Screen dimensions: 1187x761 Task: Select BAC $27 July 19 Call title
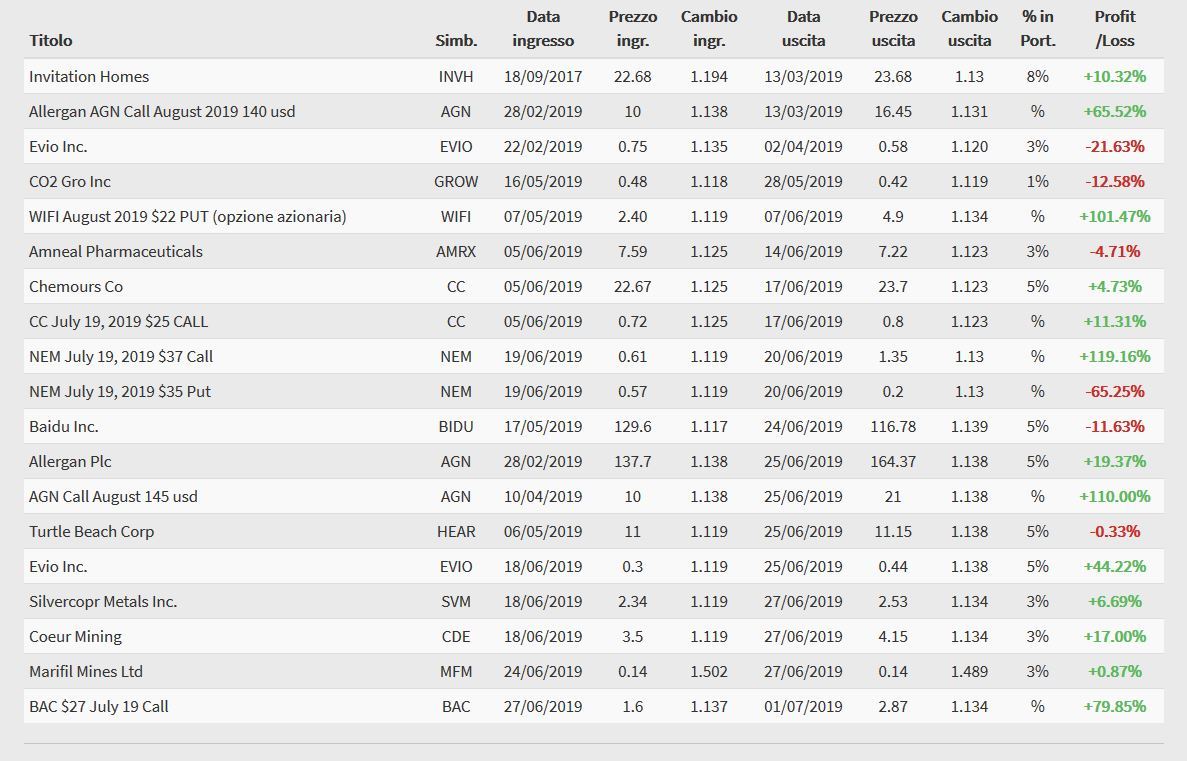[98, 706]
